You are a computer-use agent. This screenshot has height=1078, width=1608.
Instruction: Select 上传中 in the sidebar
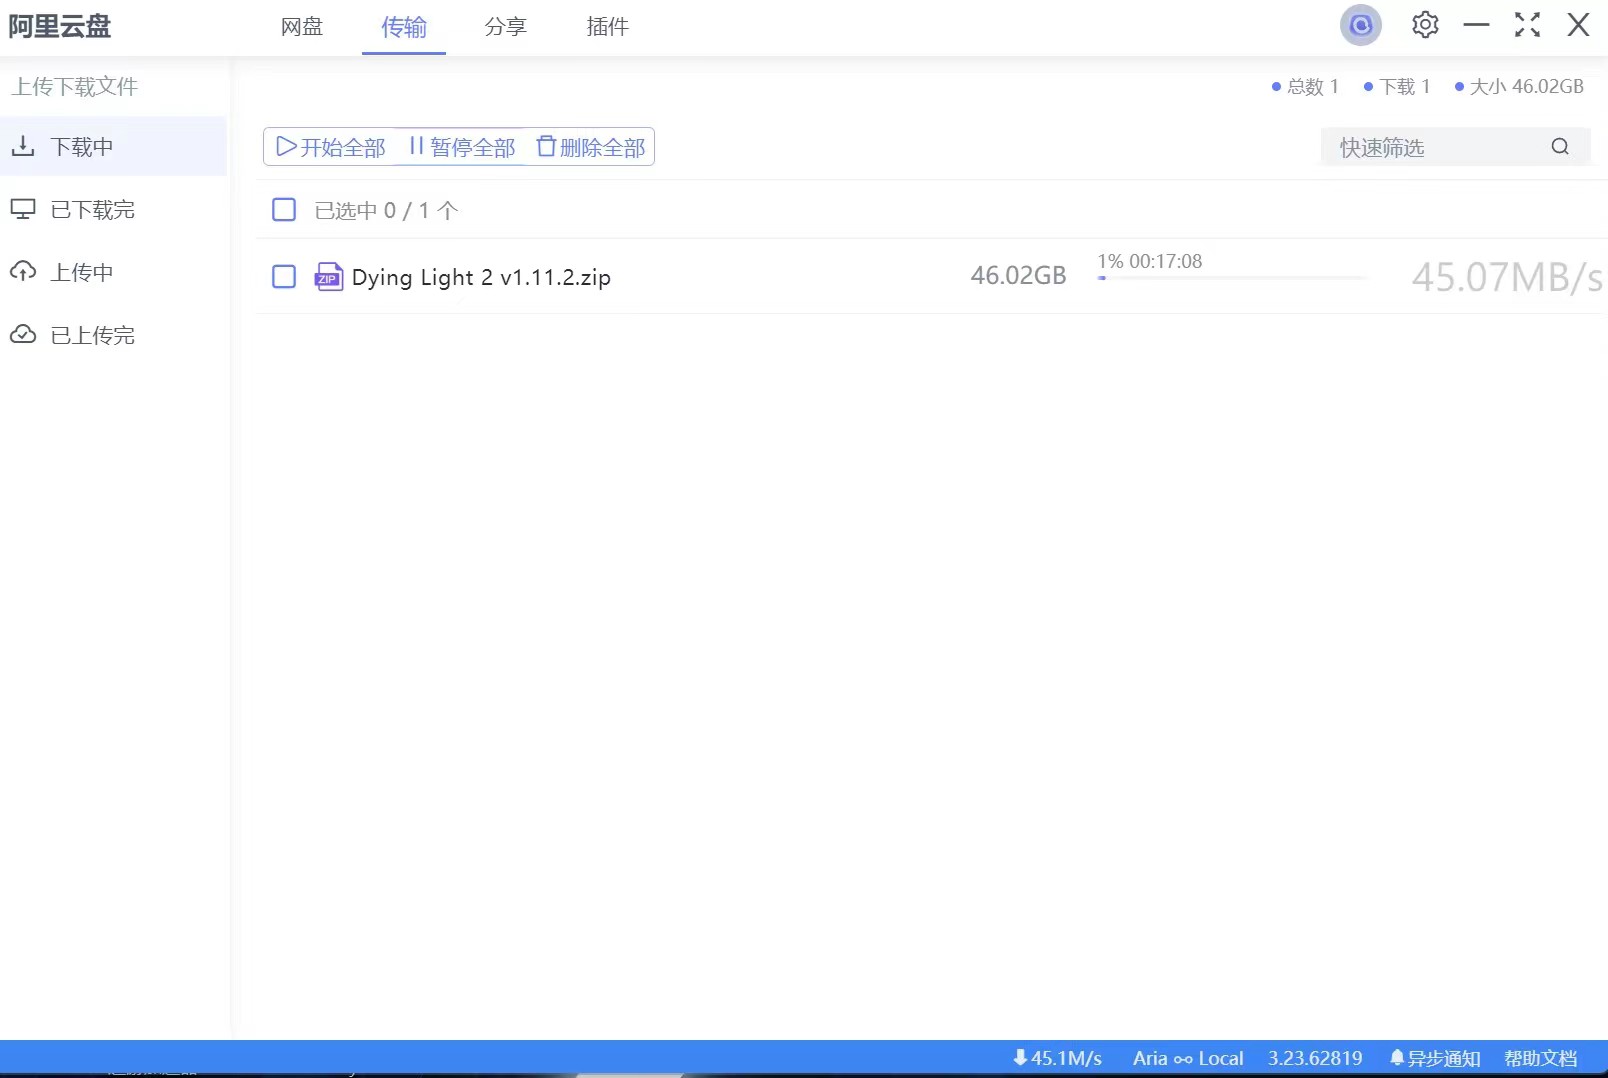114,272
